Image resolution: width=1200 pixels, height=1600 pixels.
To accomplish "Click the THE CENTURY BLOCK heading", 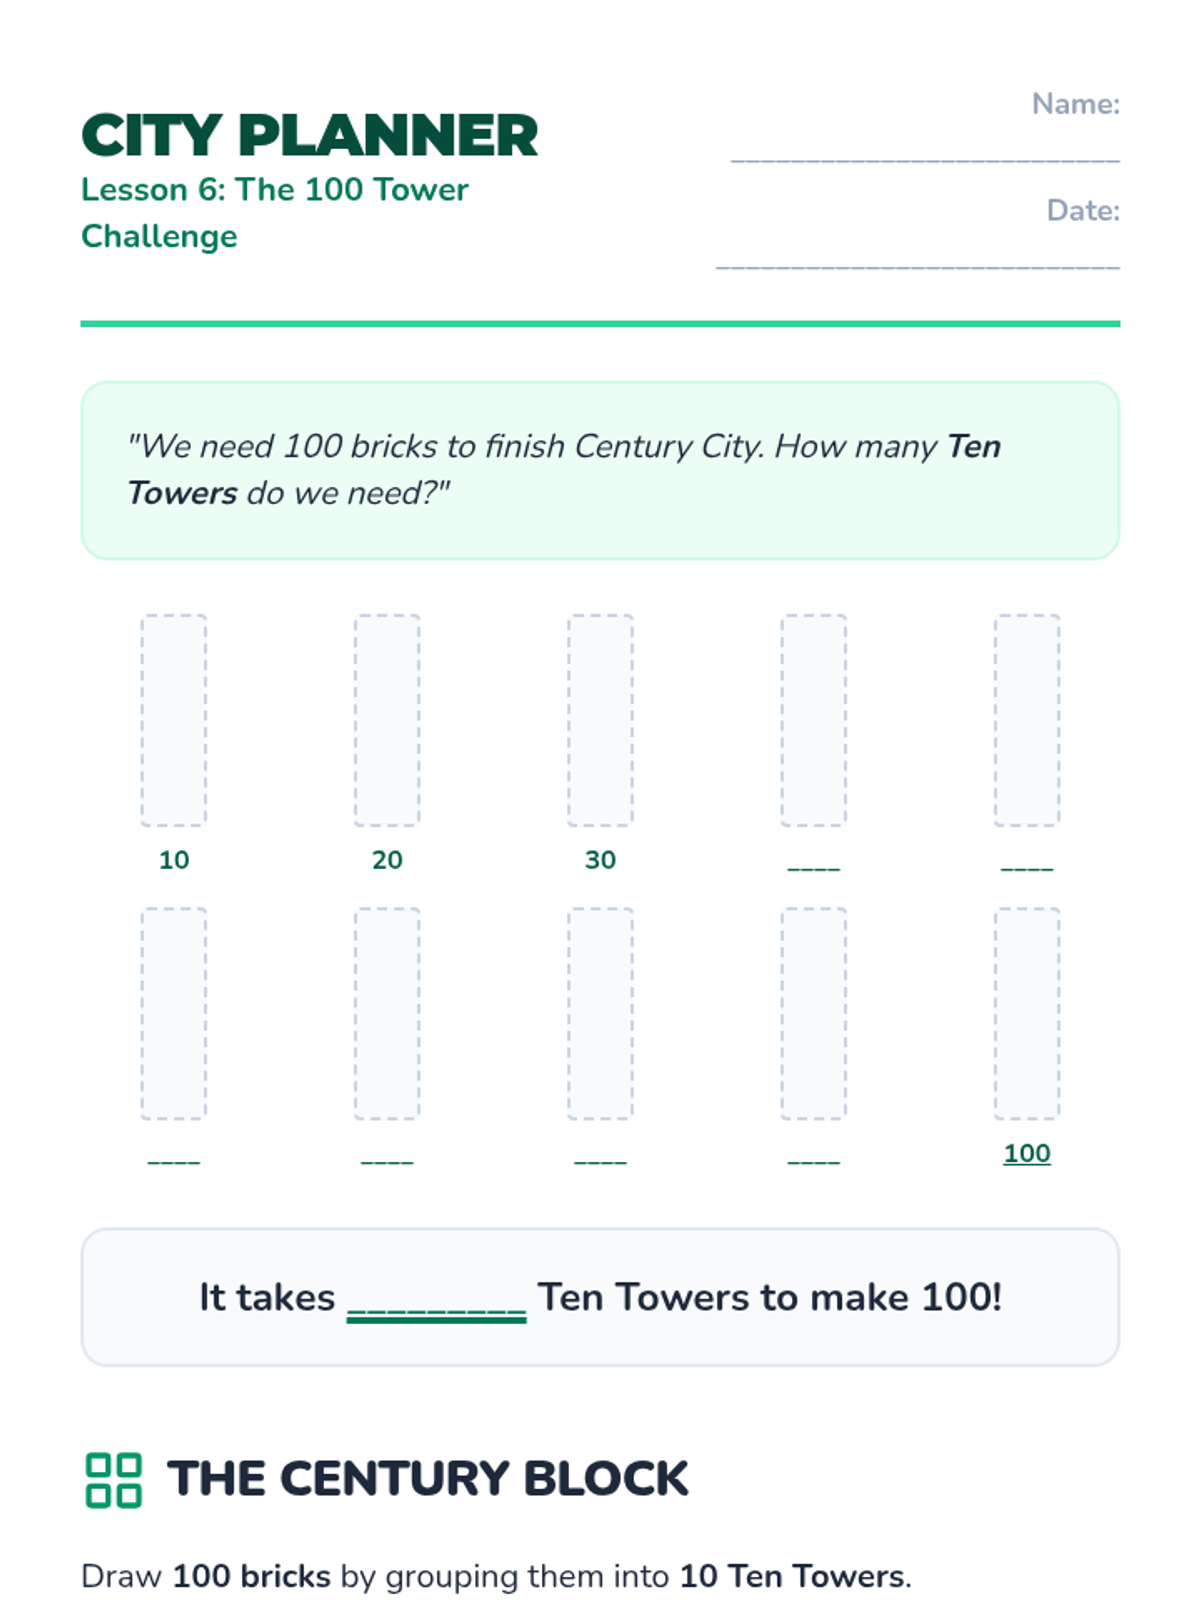I will (x=428, y=1479).
